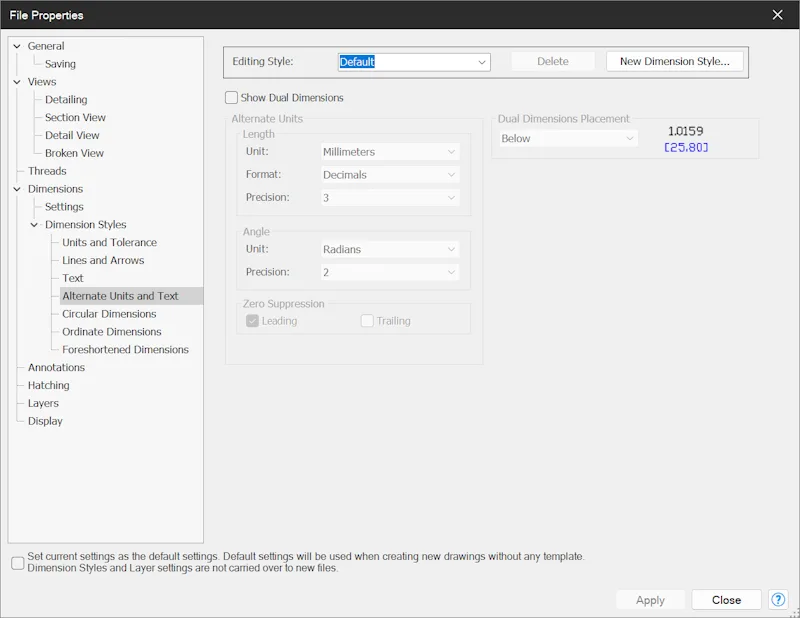Check Set current settings as default
The height and width of the screenshot is (618, 800).
click(18, 563)
